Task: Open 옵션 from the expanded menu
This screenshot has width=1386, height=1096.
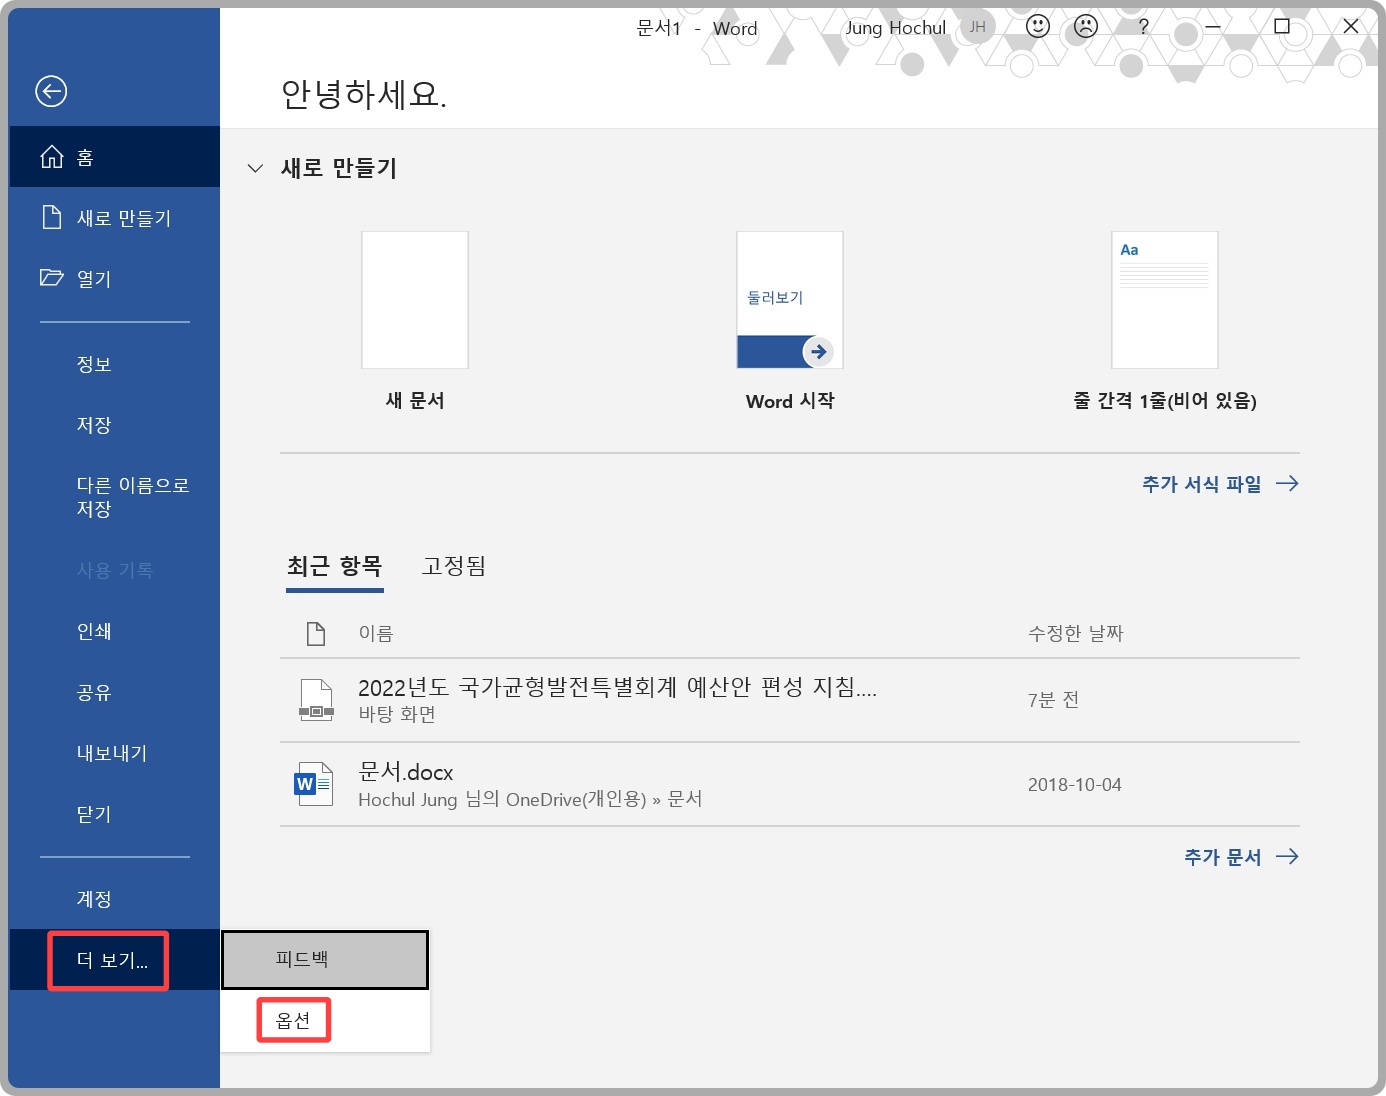Action: 293,1019
